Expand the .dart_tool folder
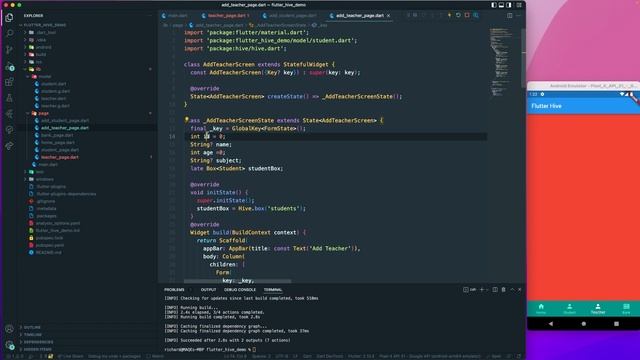This screenshot has height=360, width=640. tap(88, 32)
